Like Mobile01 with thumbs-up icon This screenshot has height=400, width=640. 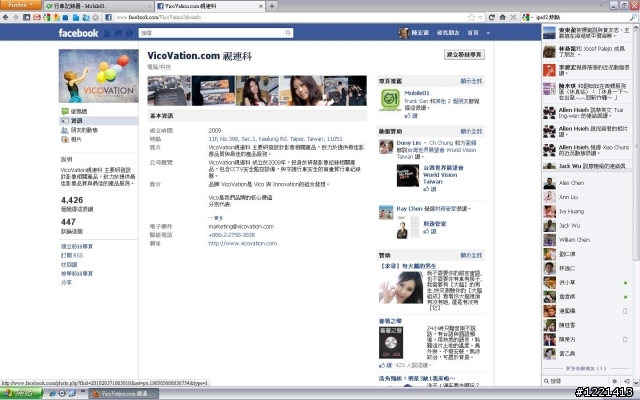[407, 116]
